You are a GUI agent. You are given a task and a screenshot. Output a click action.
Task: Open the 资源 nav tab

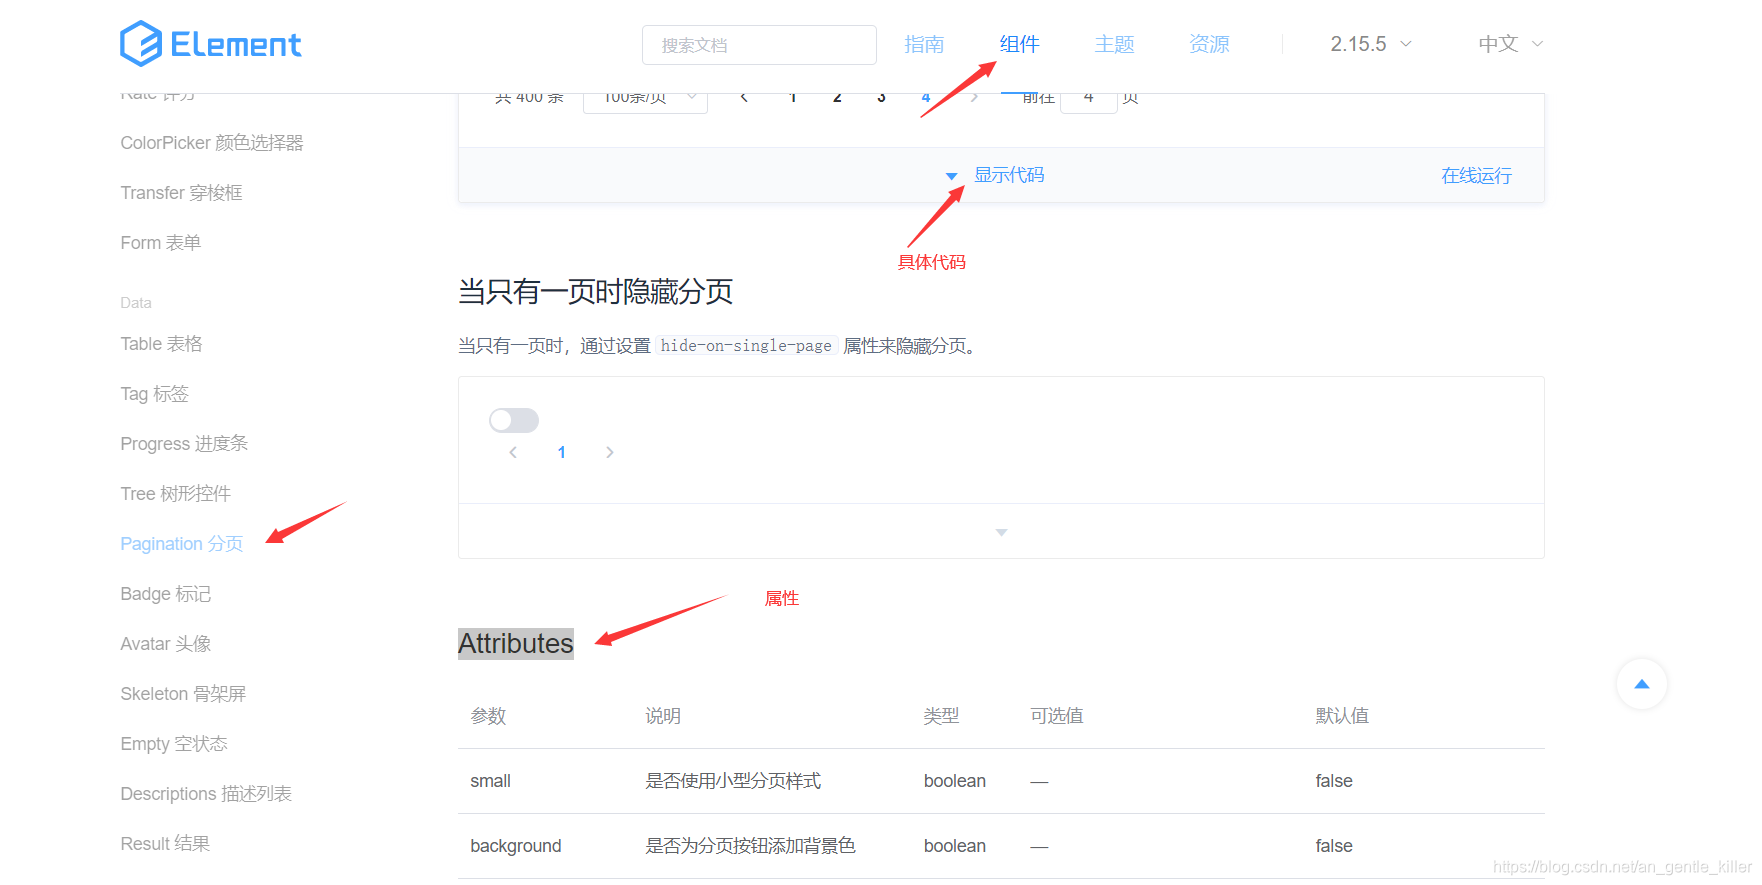coord(1209,44)
